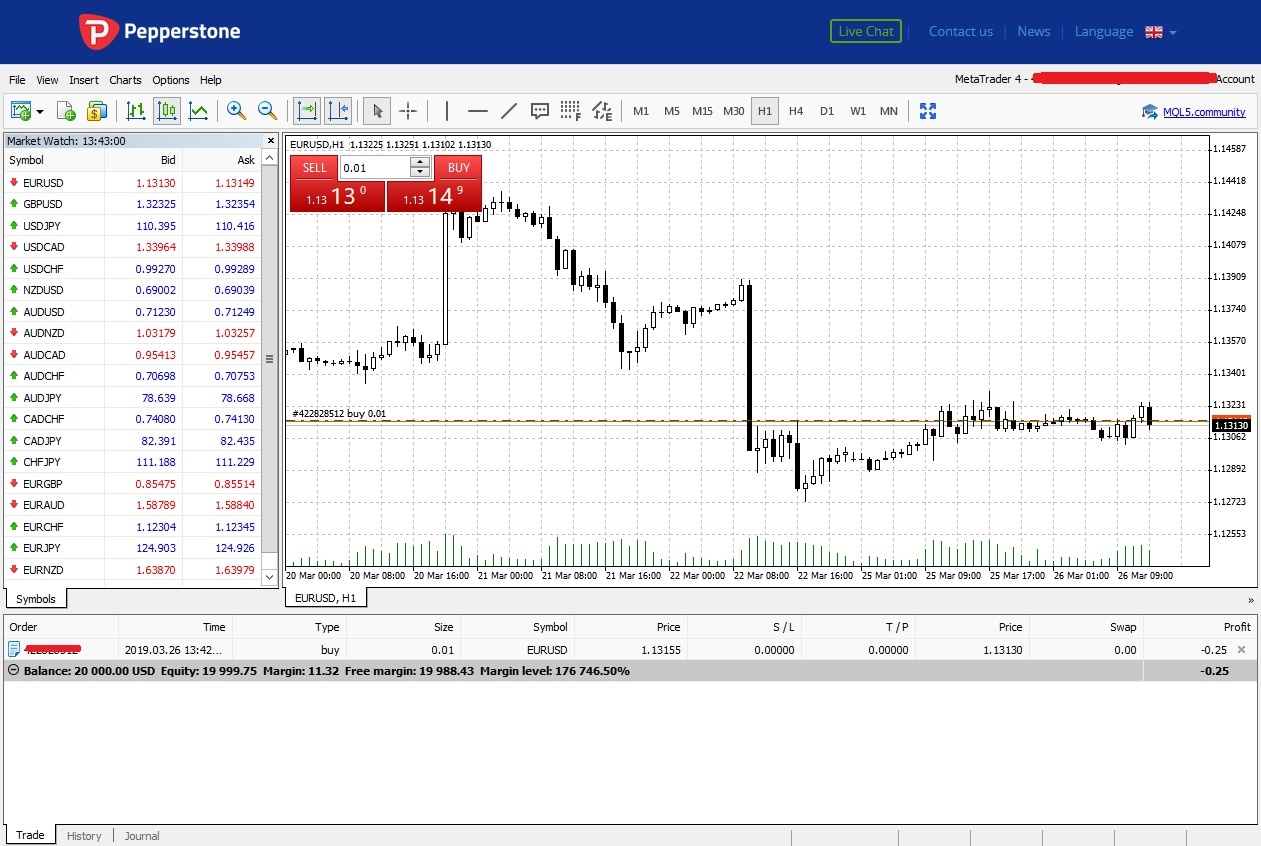
Task: Switch the chart to line display
Action: 198,111
